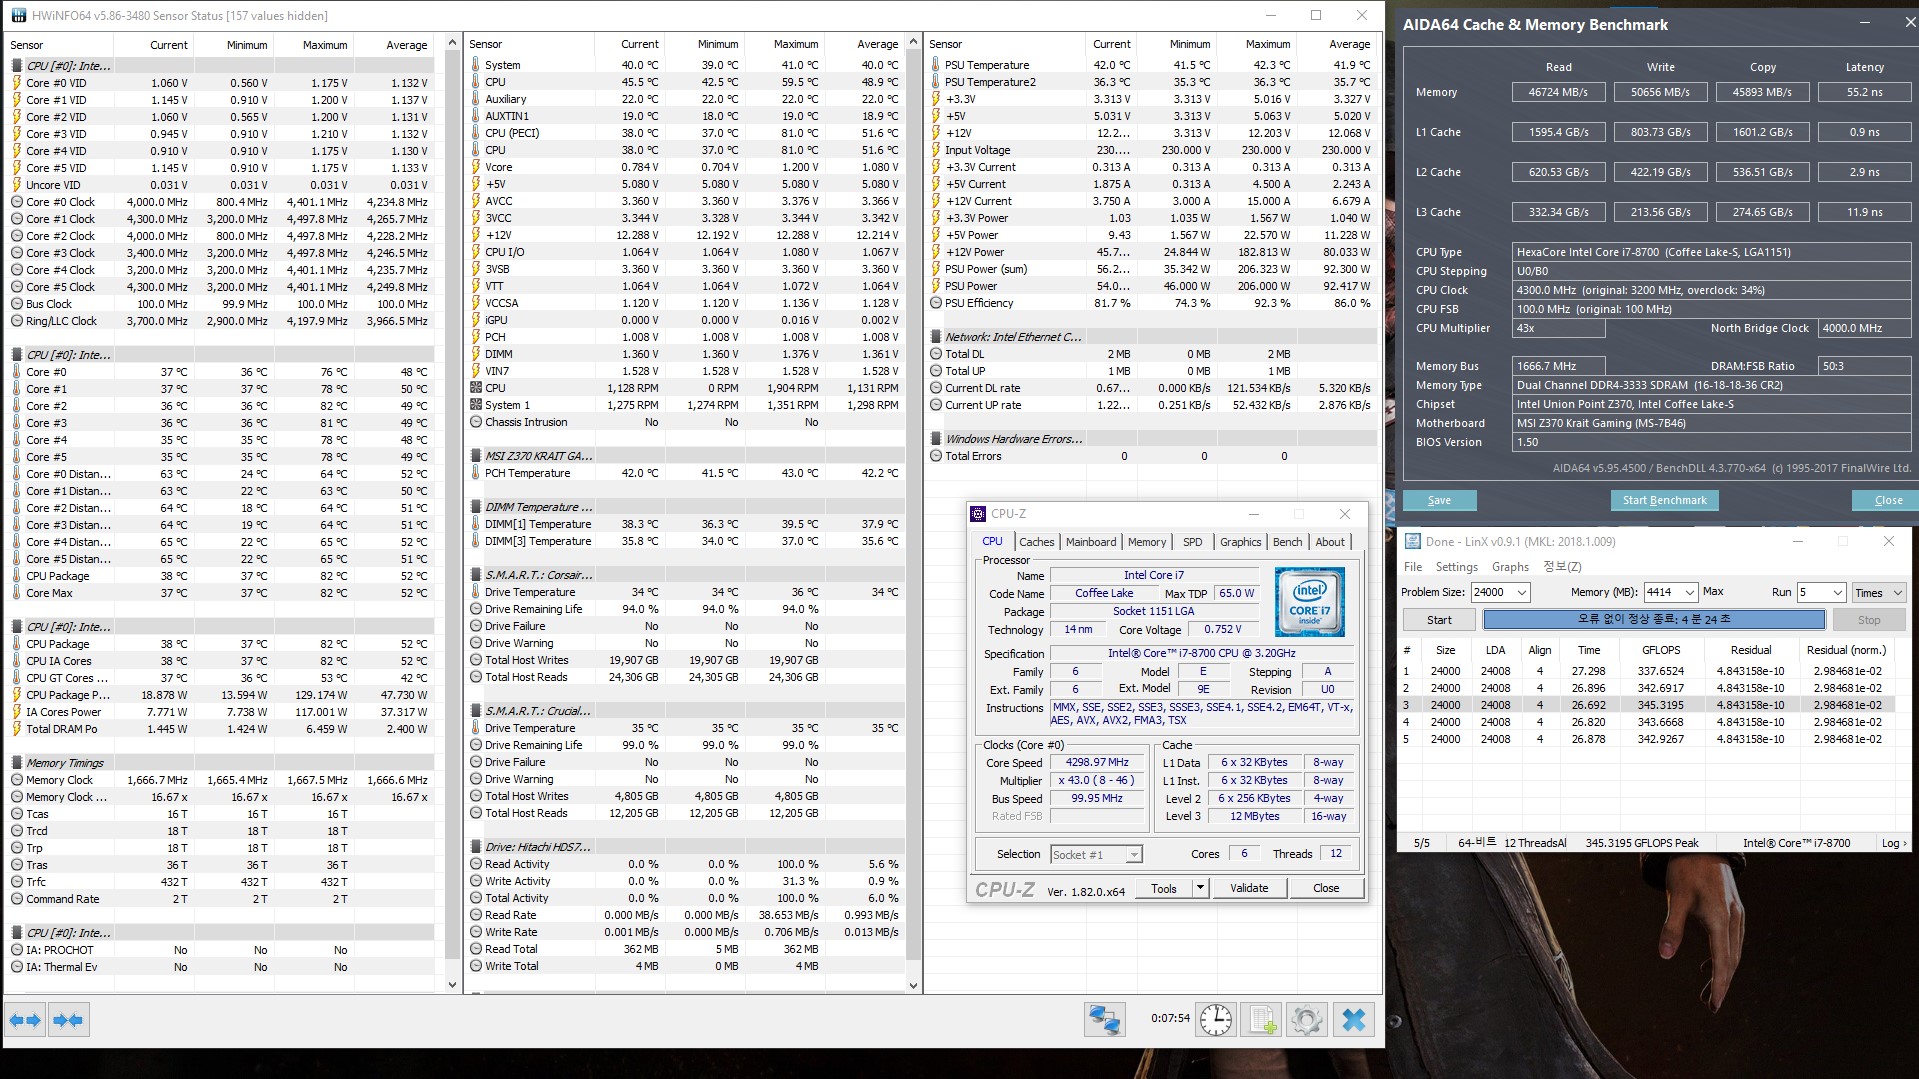Open the Settings menu in LinX

click(x=1456, y=567)
